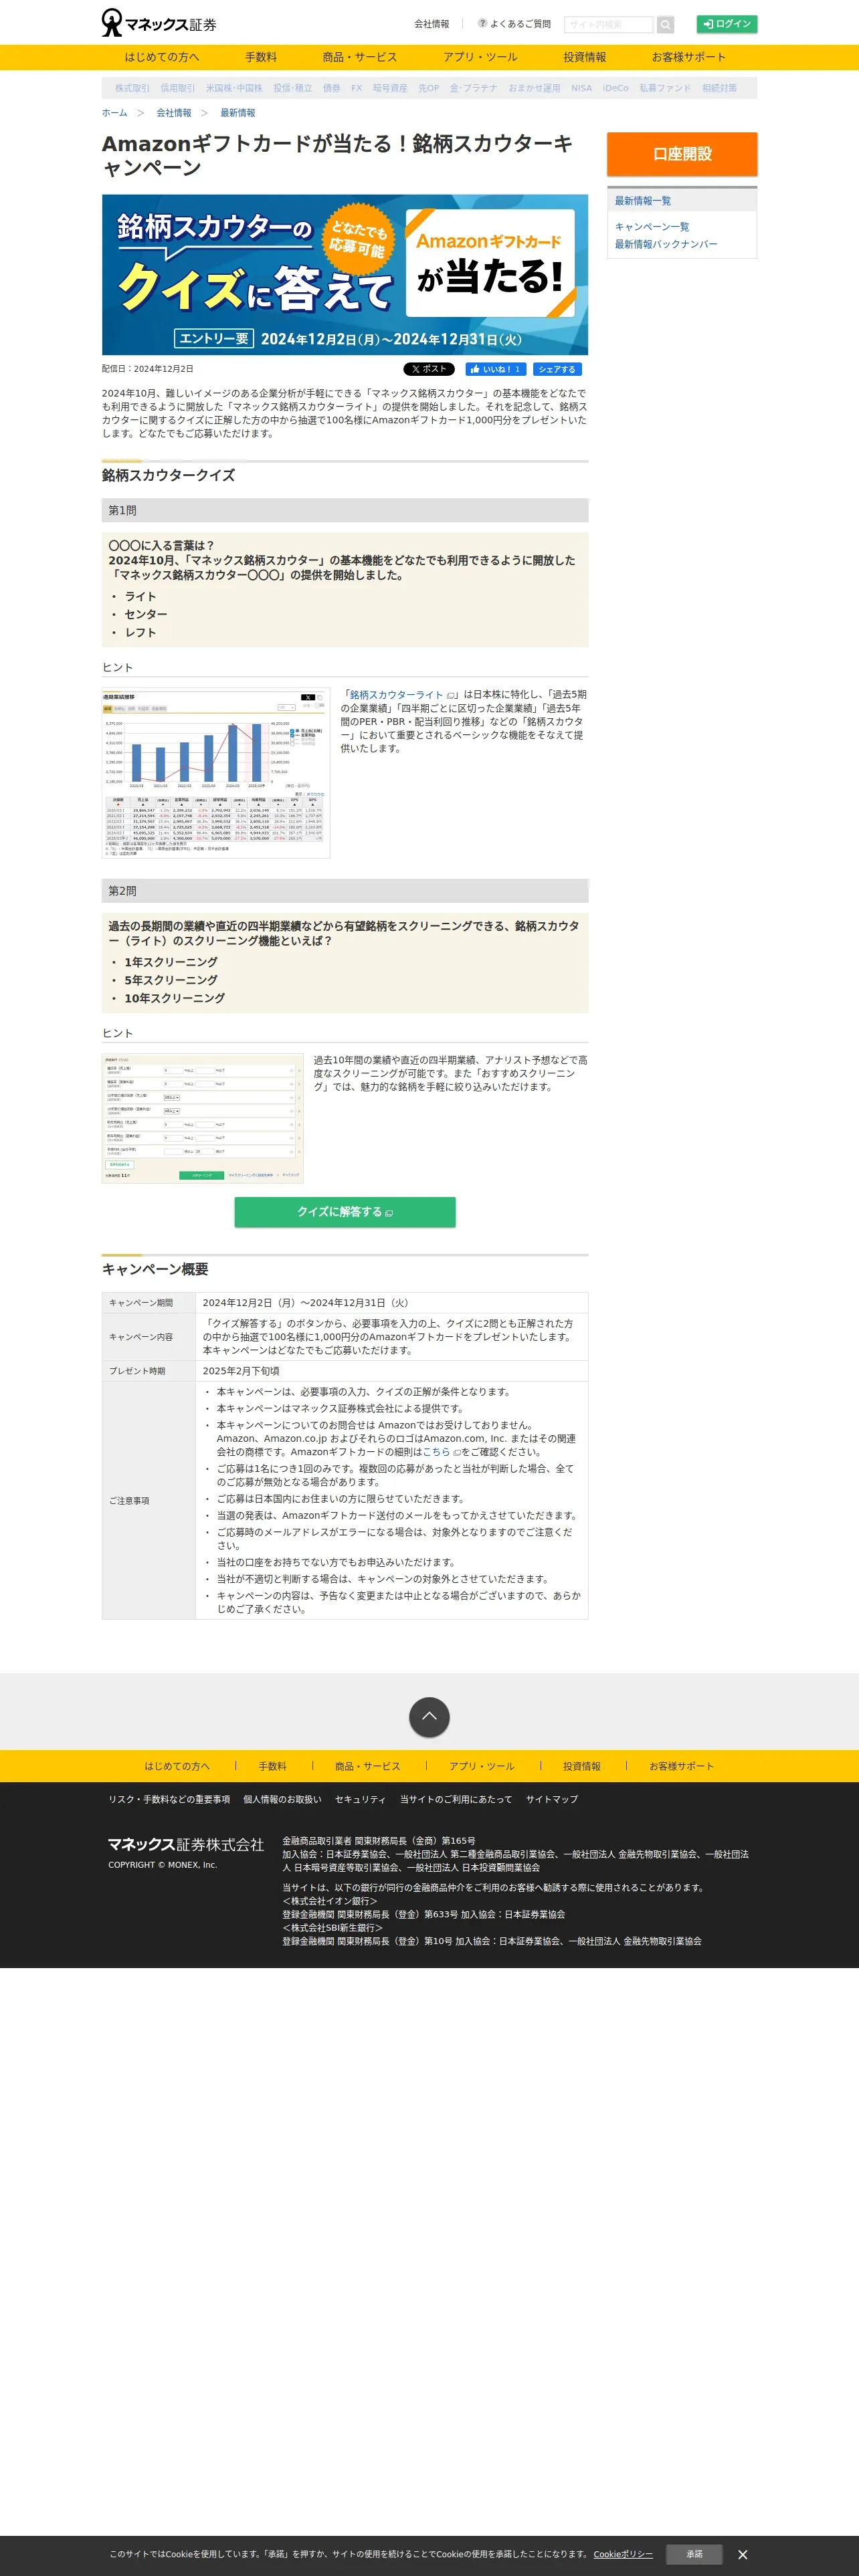
Task: Click the orange 口座開設 button
Action: pyautogui.click(x=682, y=154)
